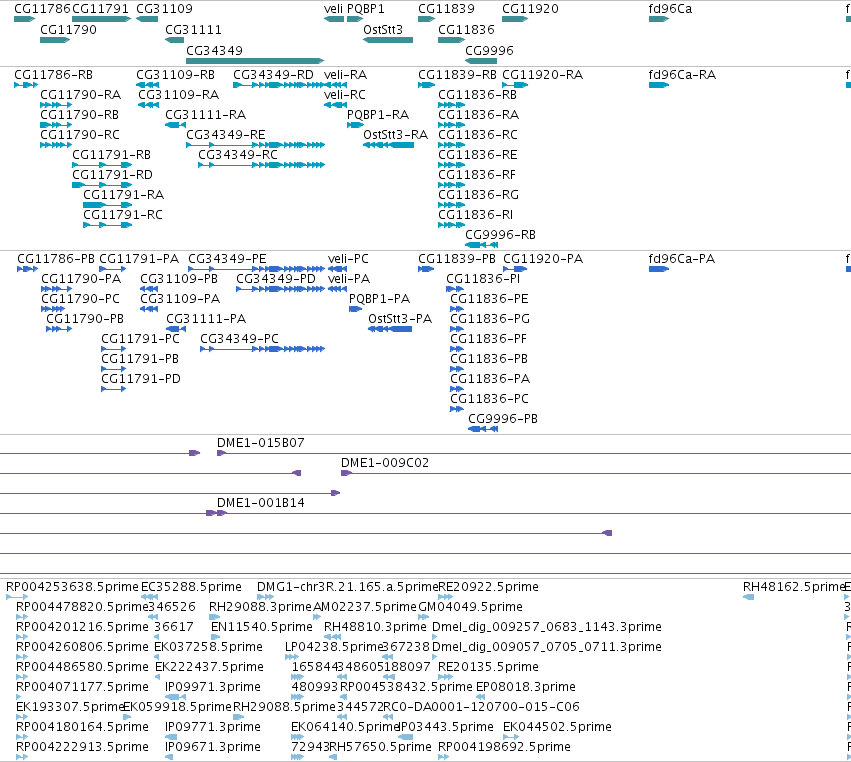Click protein fd96Ca-PA

682,259
